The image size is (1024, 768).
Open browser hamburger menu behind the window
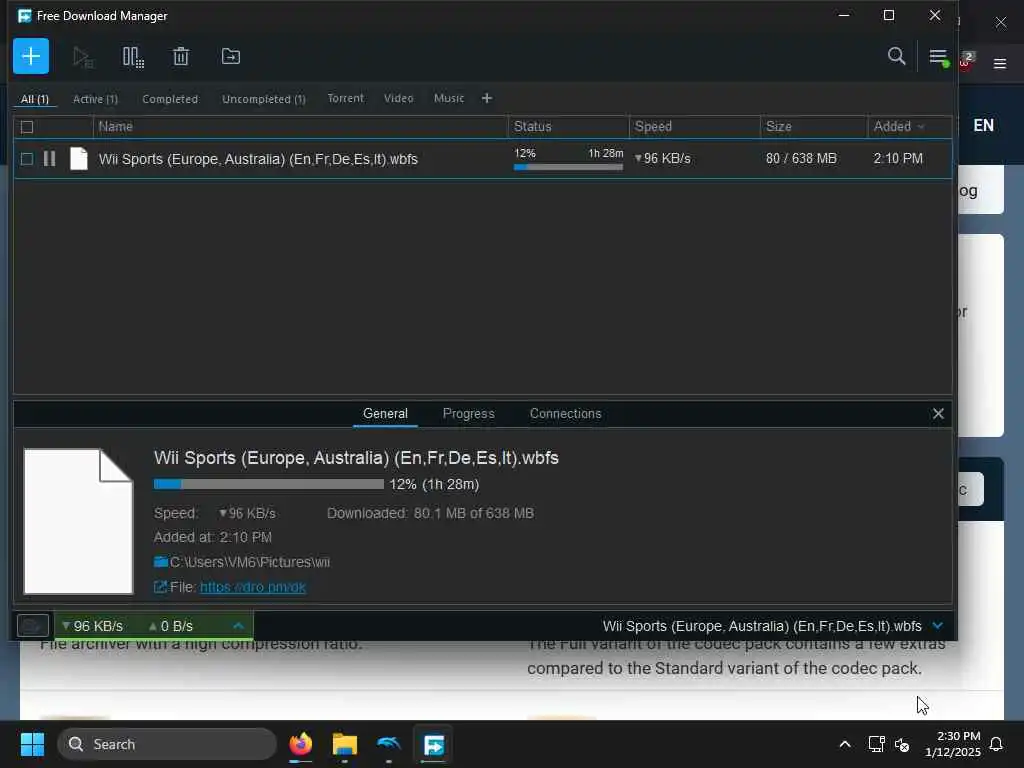[1000, 63]
